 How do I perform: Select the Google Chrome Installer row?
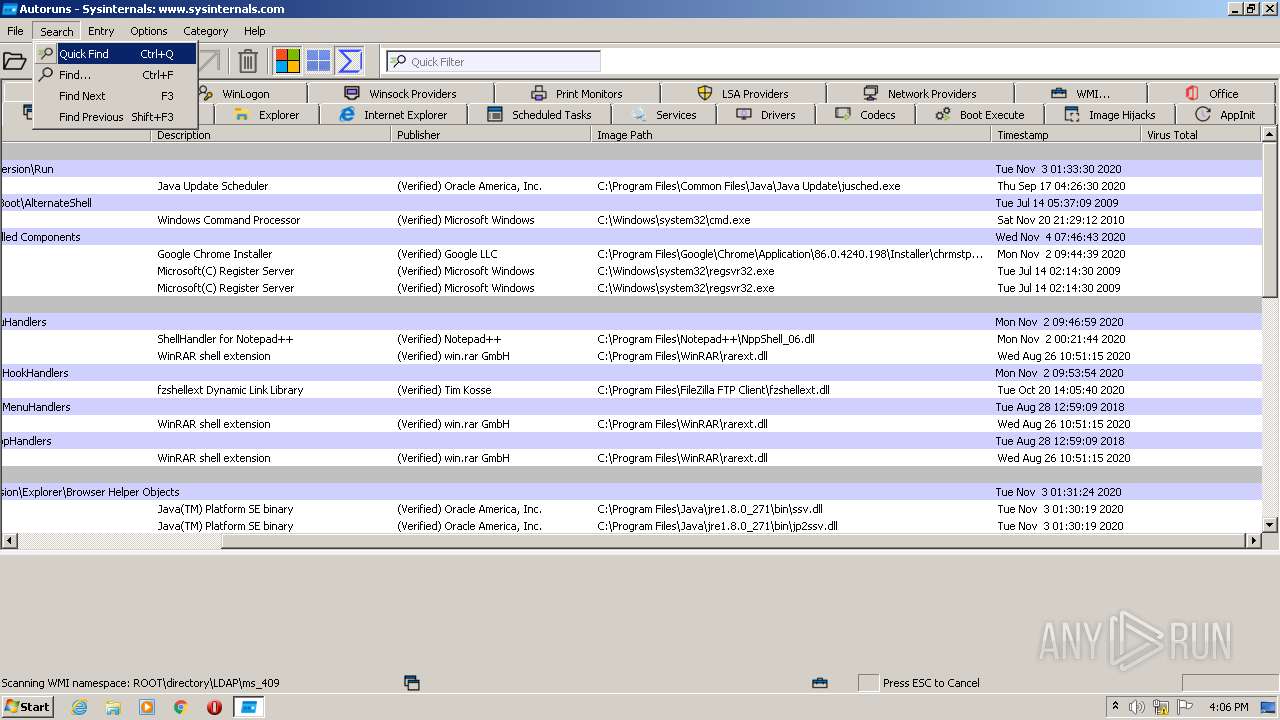632,254
